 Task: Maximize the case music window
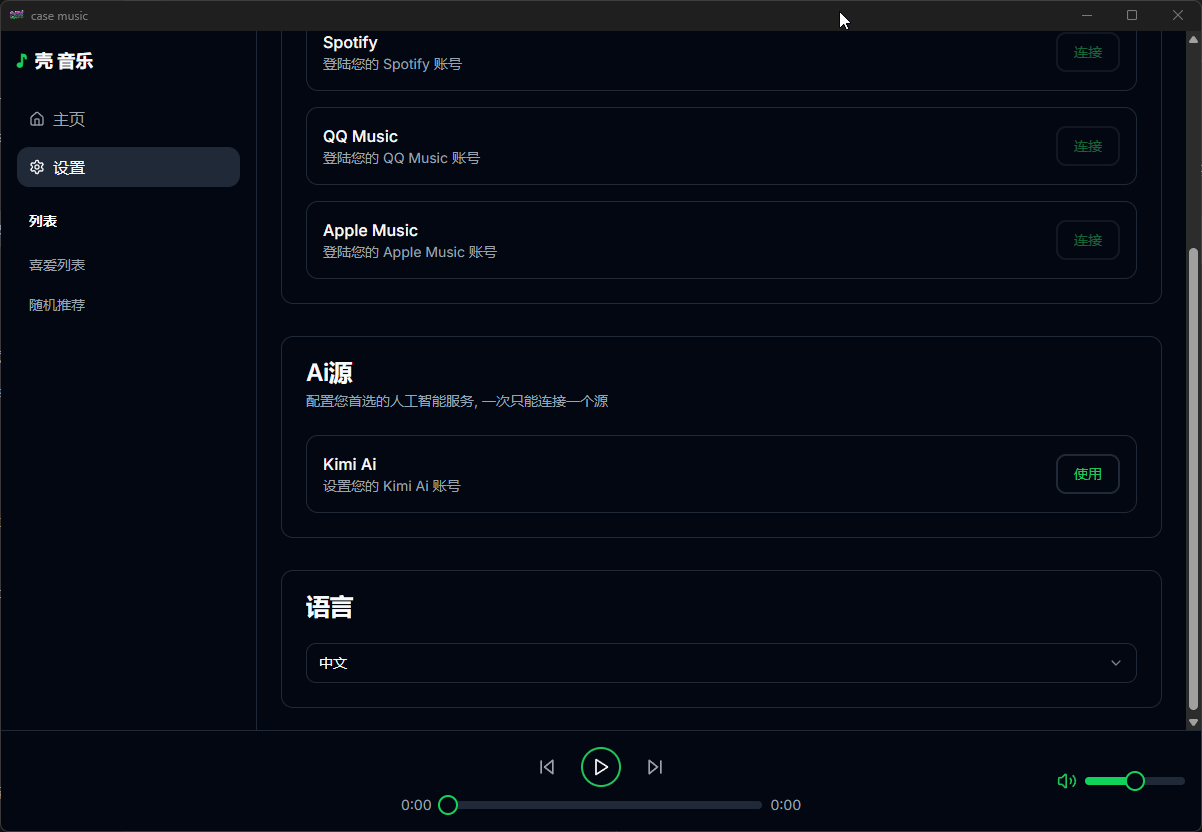tap(1132, 15)
